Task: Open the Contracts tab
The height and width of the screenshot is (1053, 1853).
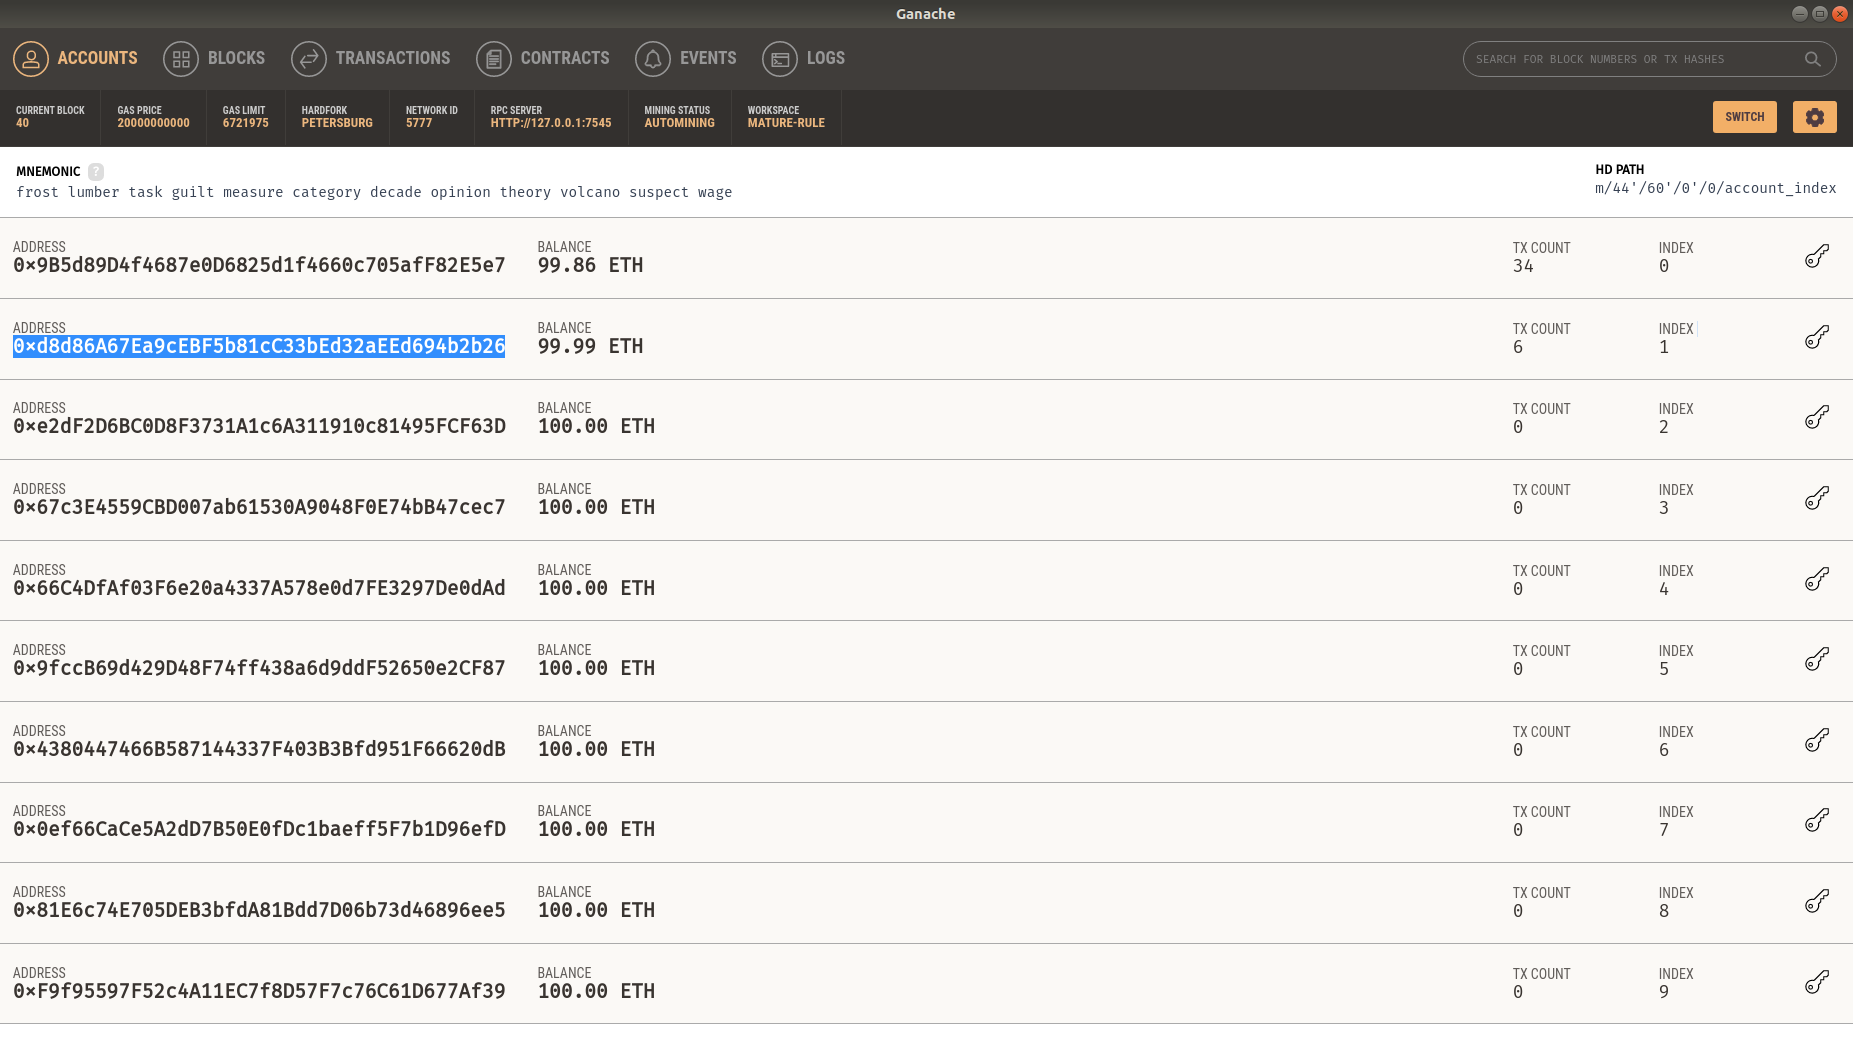Action: pos(543,58)
